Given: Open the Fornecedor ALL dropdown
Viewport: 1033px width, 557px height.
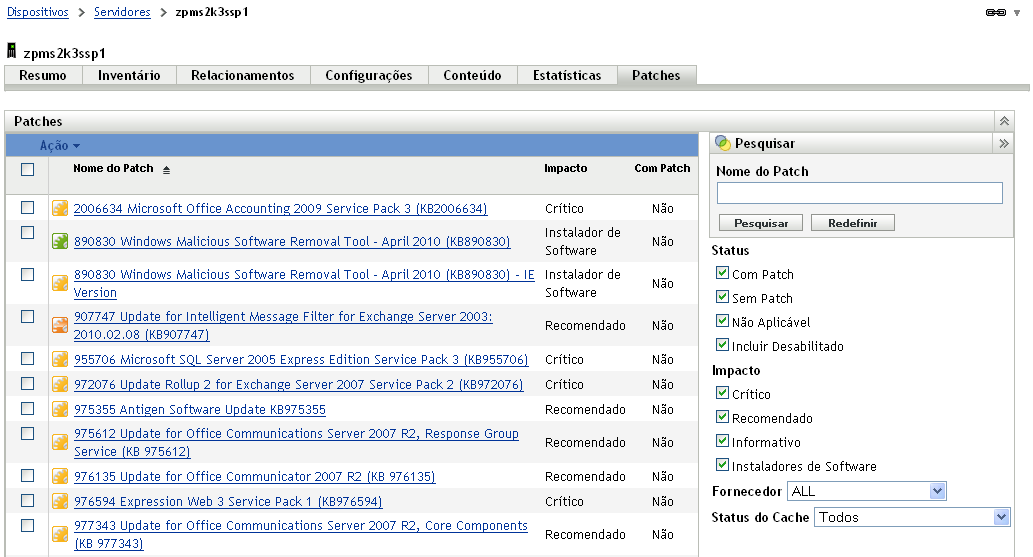Looking at the screenshot, I should [x=867, y=491].
